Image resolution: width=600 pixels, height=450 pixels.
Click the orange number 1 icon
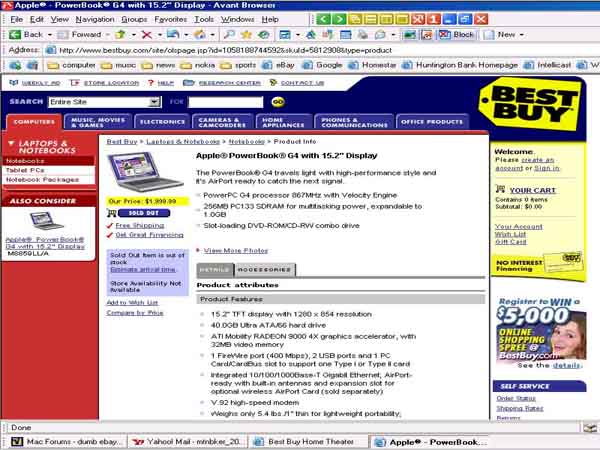(x=434, y=19)
